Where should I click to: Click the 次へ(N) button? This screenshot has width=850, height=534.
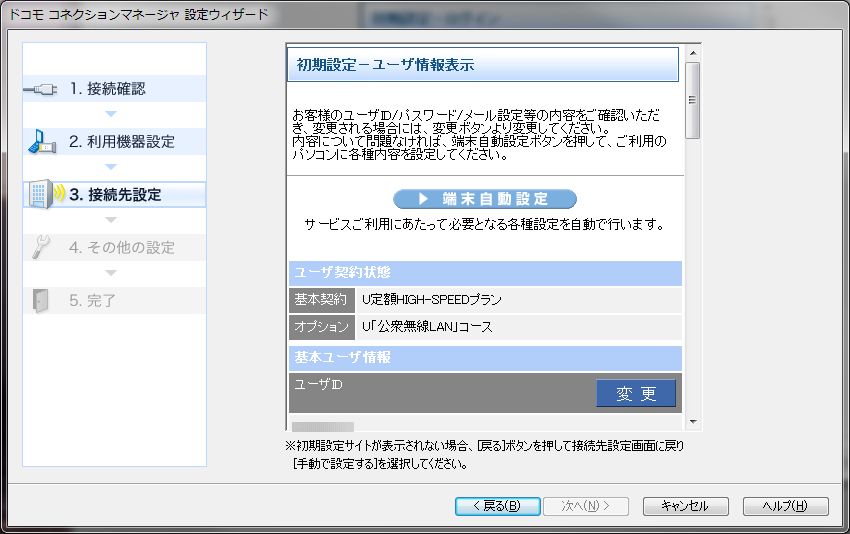pyautogui.click(x=586, y=506)
